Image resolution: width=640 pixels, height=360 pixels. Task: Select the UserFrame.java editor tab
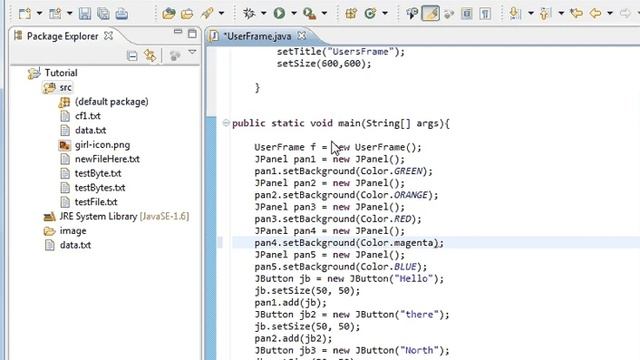tap(257, 36)
